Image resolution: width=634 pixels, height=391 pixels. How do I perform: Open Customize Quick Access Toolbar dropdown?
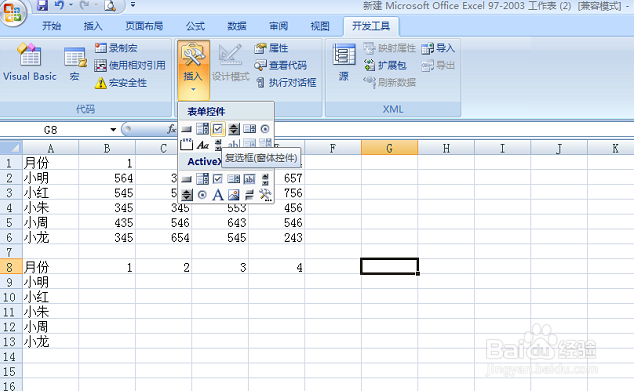pyautogui.click(x=133, y=5)
